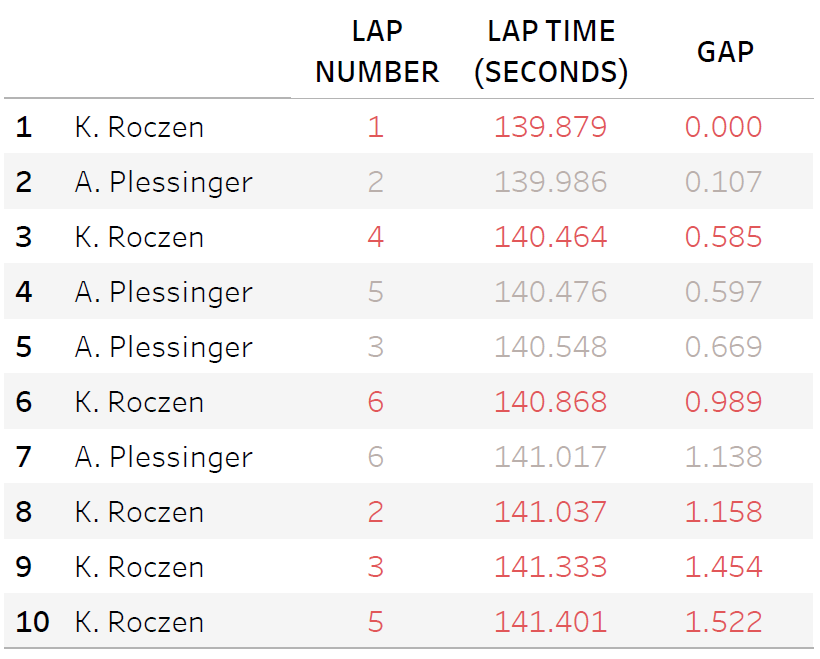Image resolution: width=820 pixels, height=659 pixels.
Task: Select rank number 10 in last row
Action: [x=32, y=622]
